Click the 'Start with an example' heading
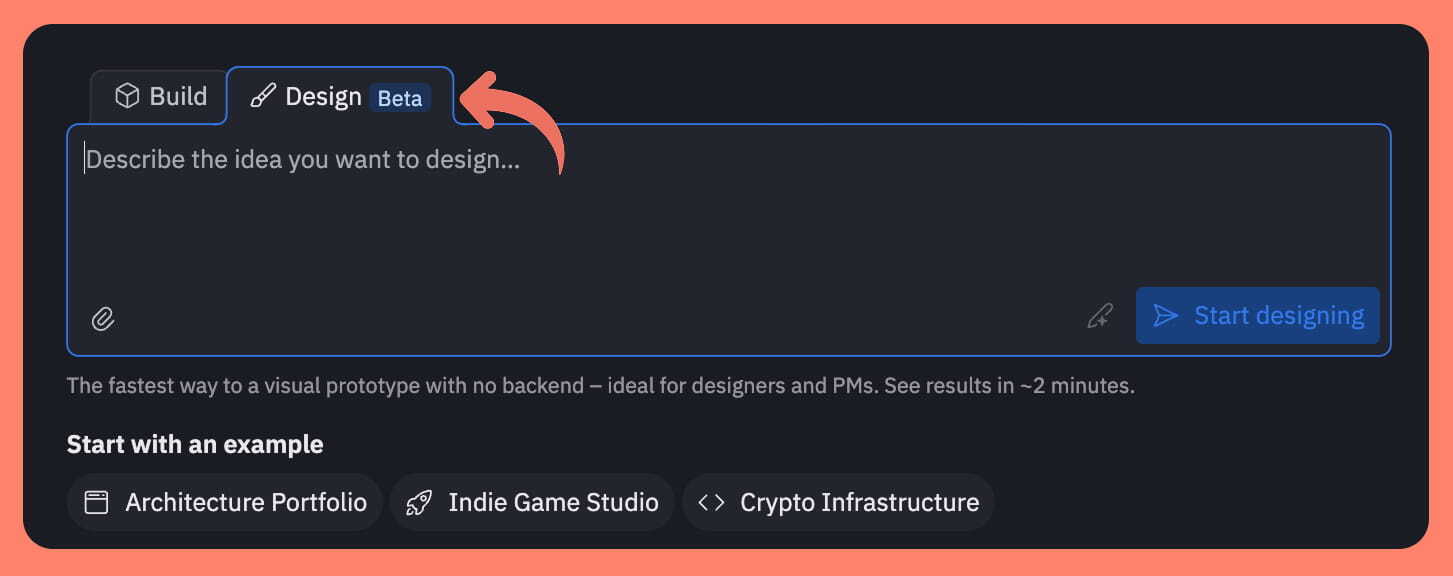 [x=195, y=444]
